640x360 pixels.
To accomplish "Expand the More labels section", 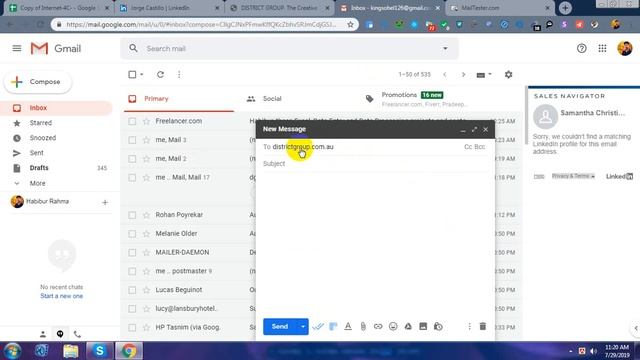I will 37,183.
